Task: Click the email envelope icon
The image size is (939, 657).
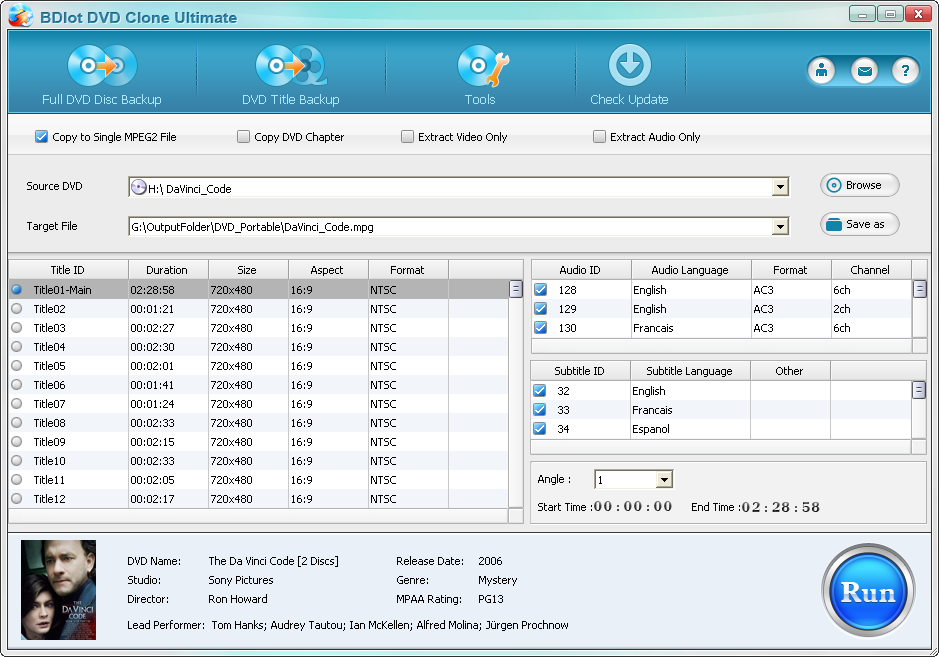Action: coord(864,71)
